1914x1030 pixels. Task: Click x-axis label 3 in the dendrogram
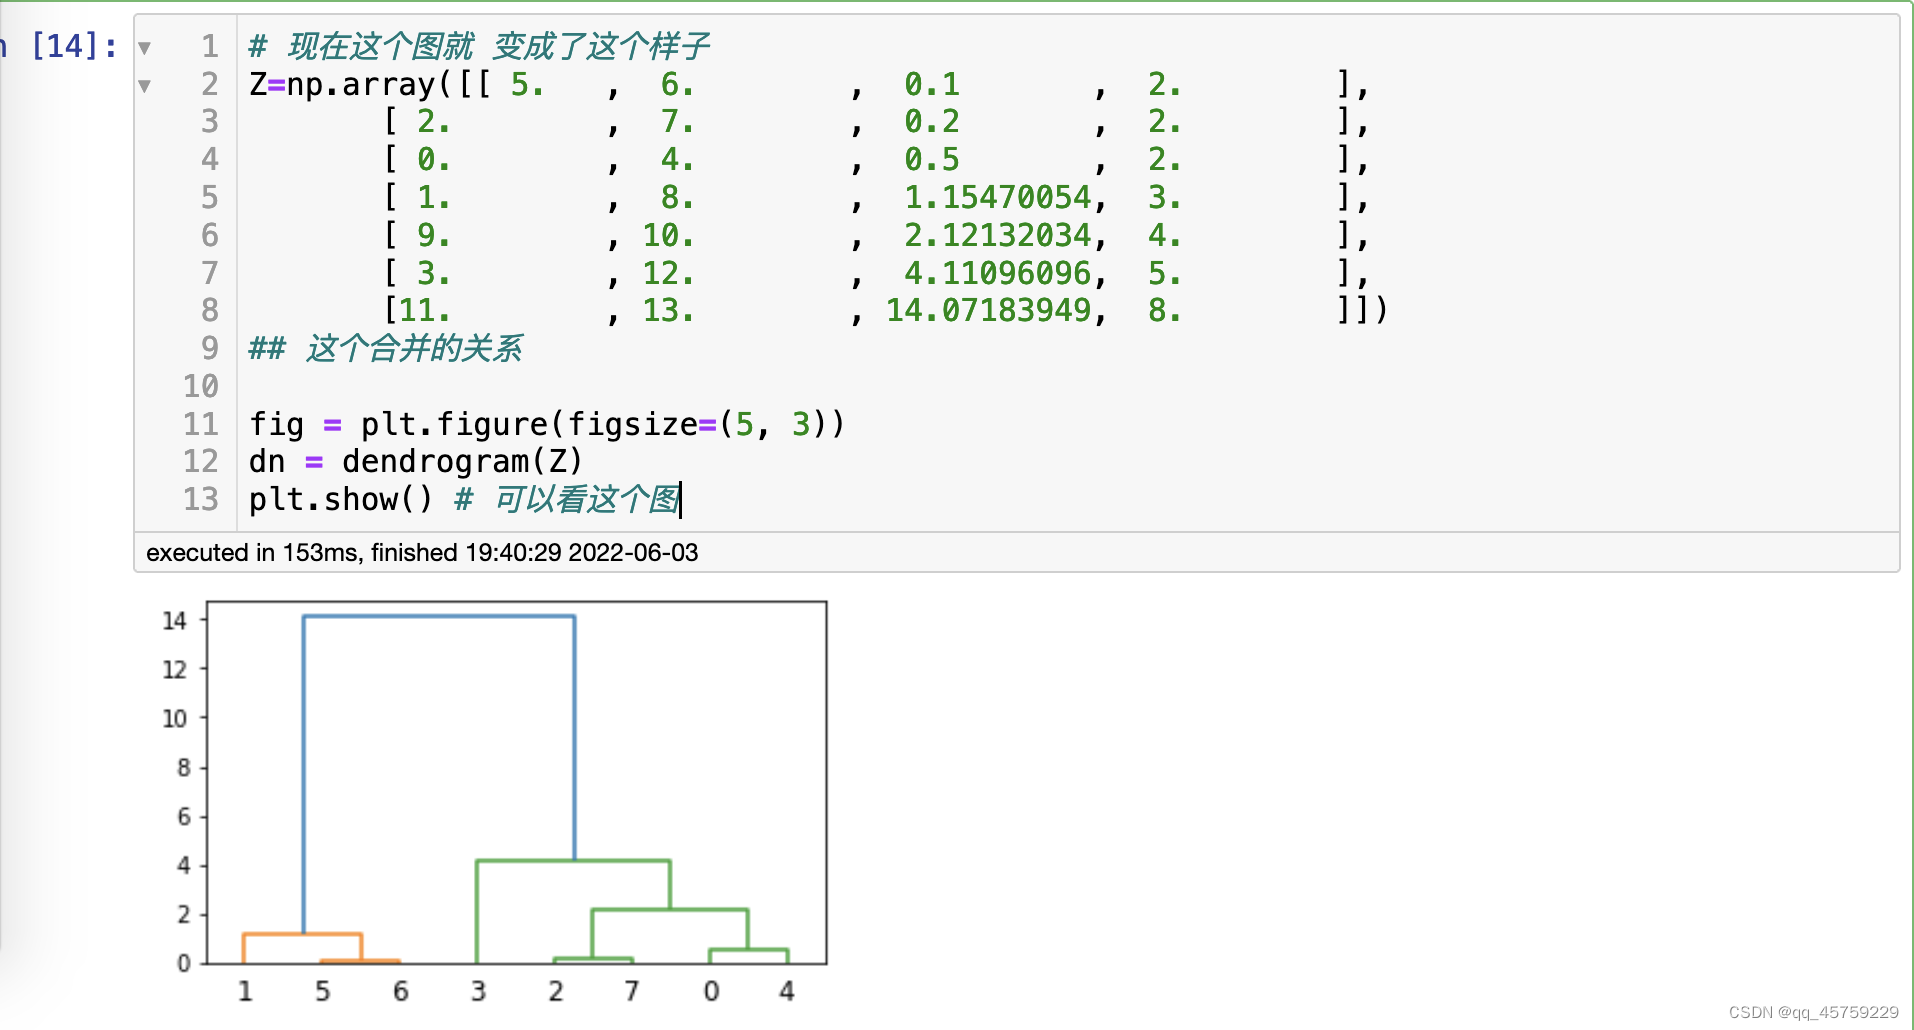[478, 991]
